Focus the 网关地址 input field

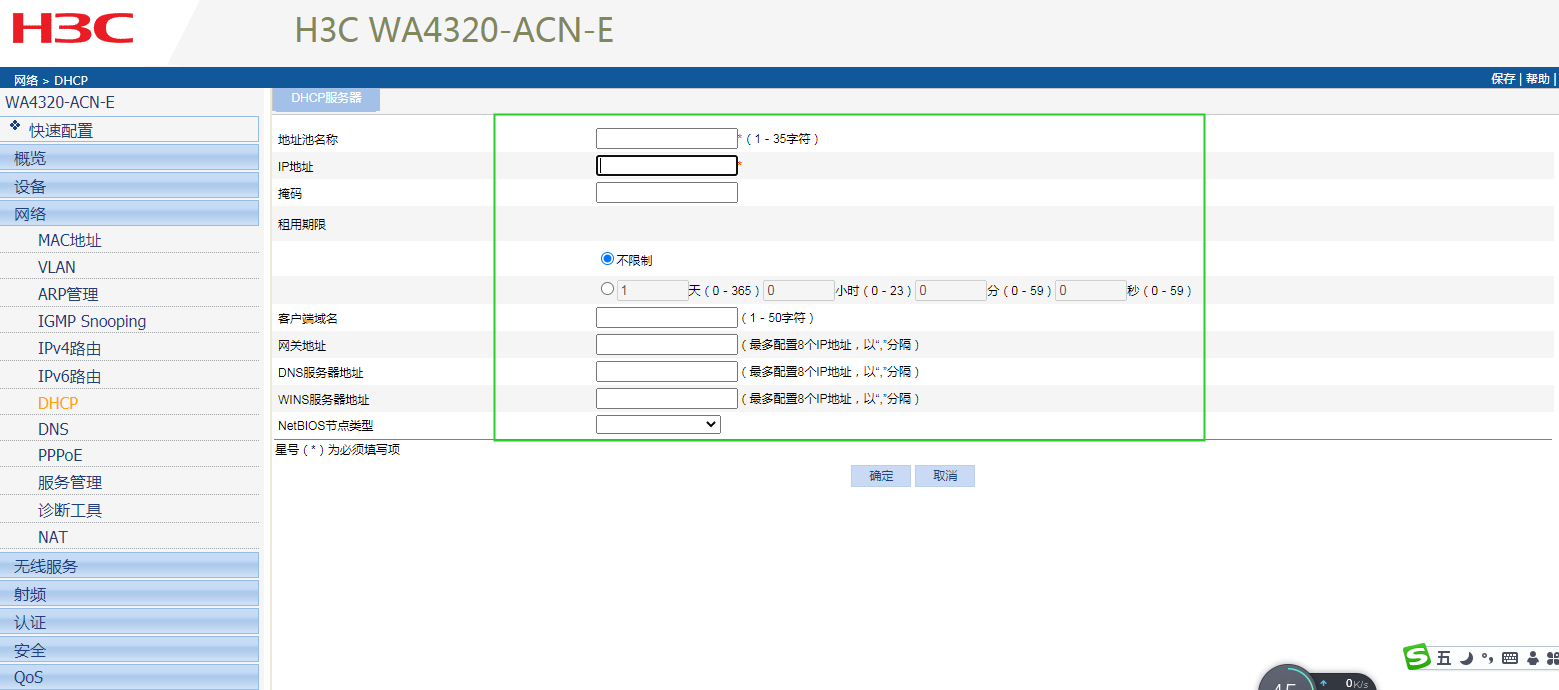pos(667,345)
